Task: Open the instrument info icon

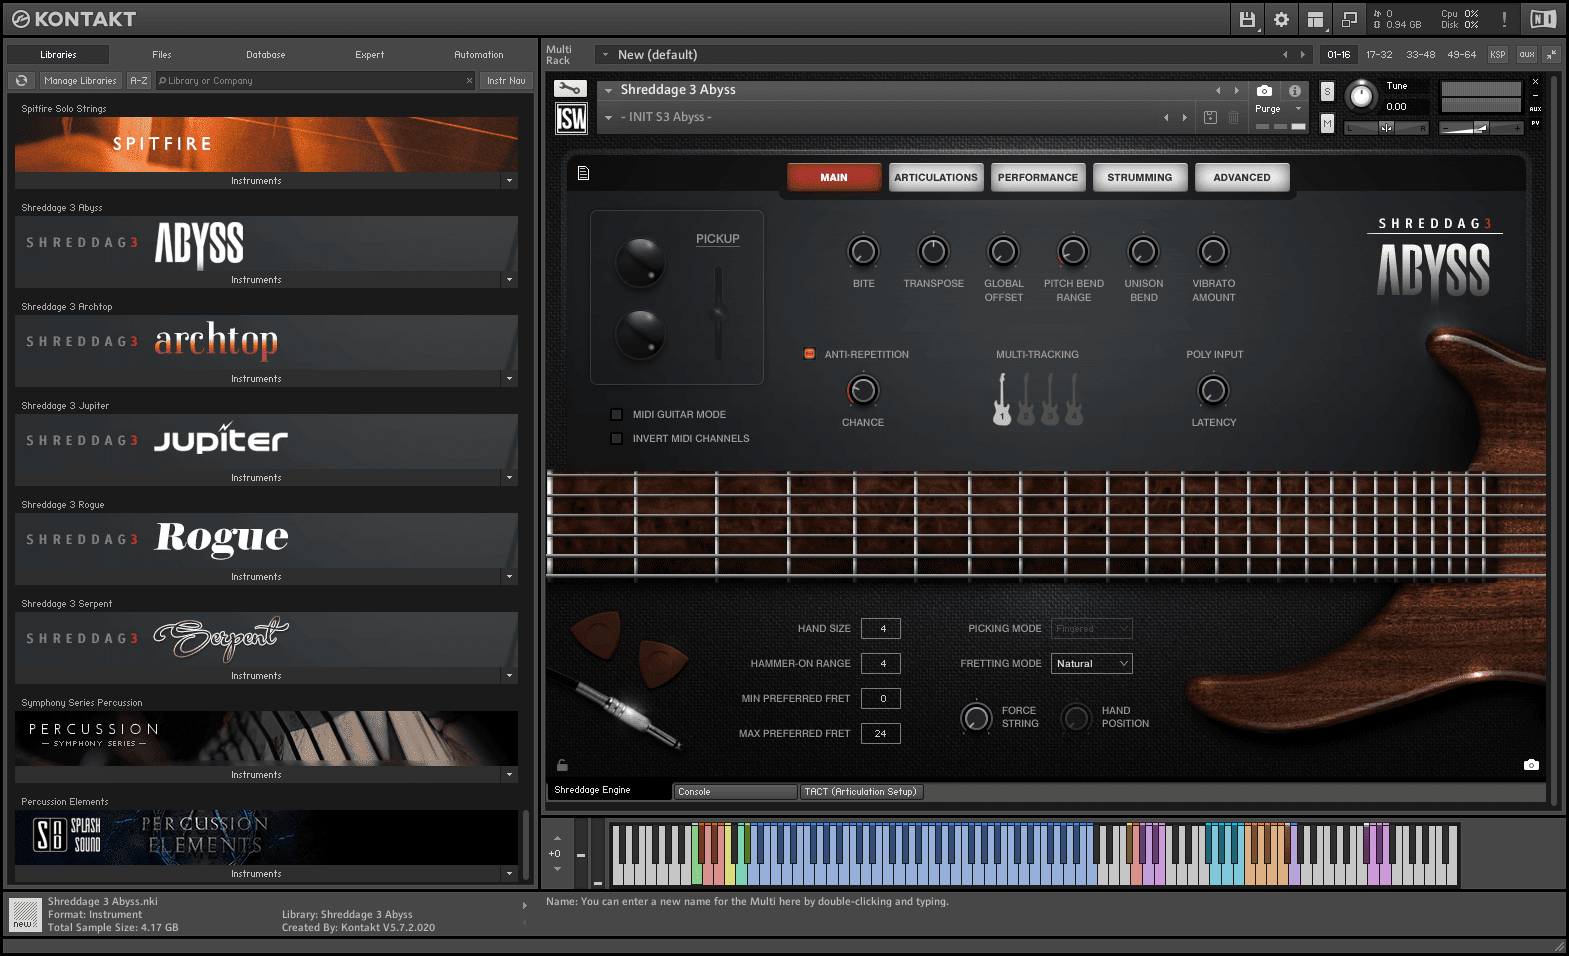Action: click(x=1295, y=90)
